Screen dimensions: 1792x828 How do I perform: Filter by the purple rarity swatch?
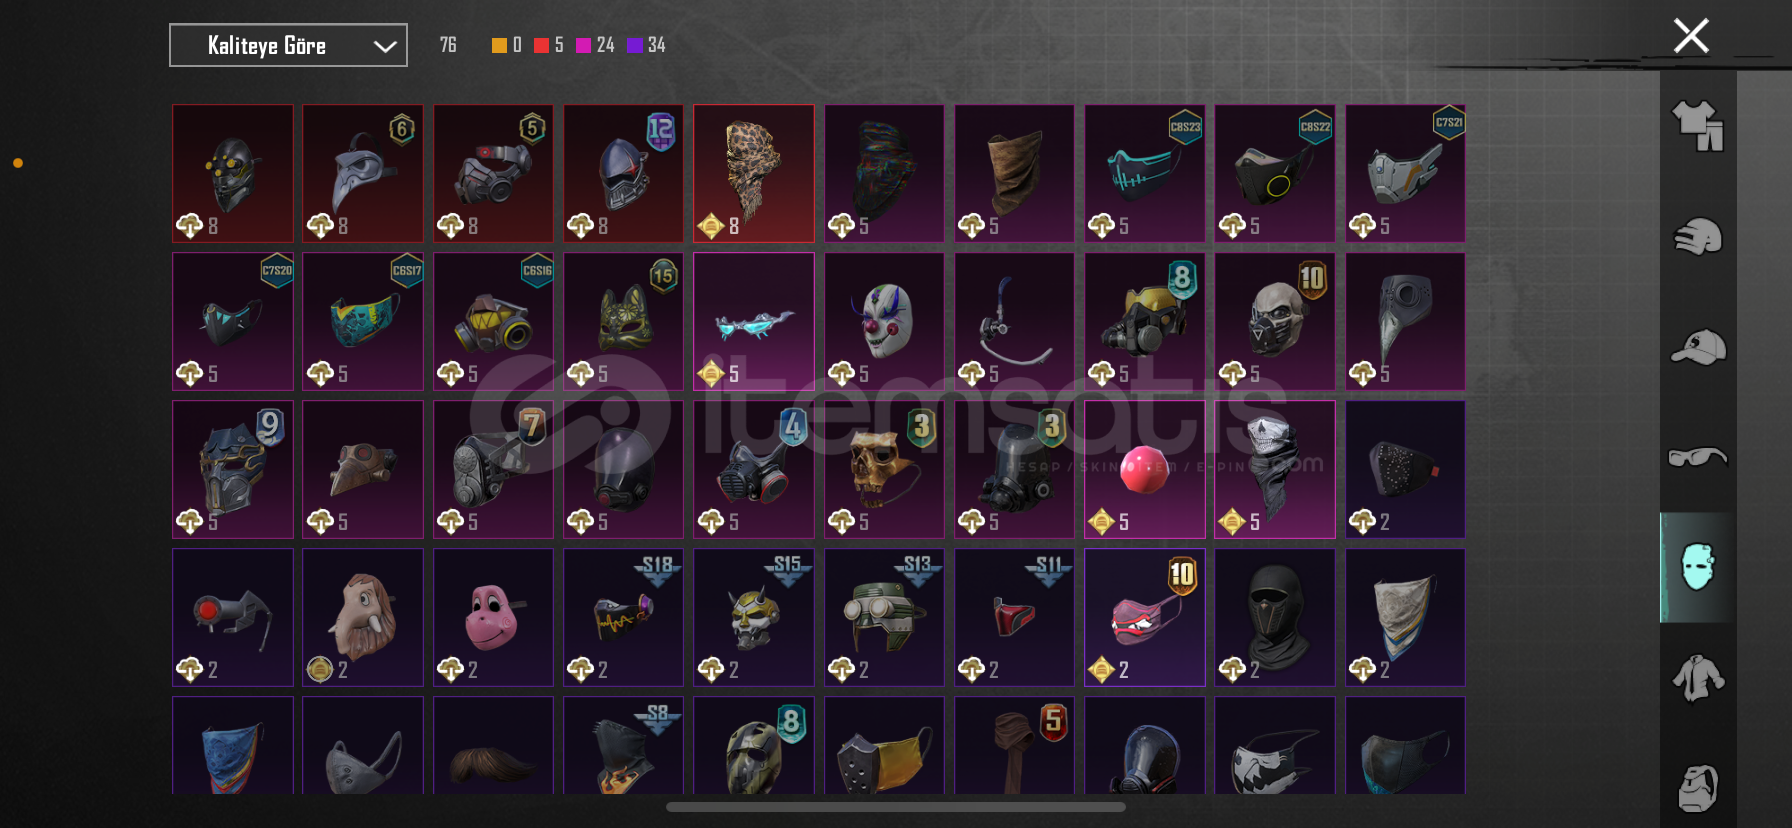pyautogui.click(x=634, y=45)
